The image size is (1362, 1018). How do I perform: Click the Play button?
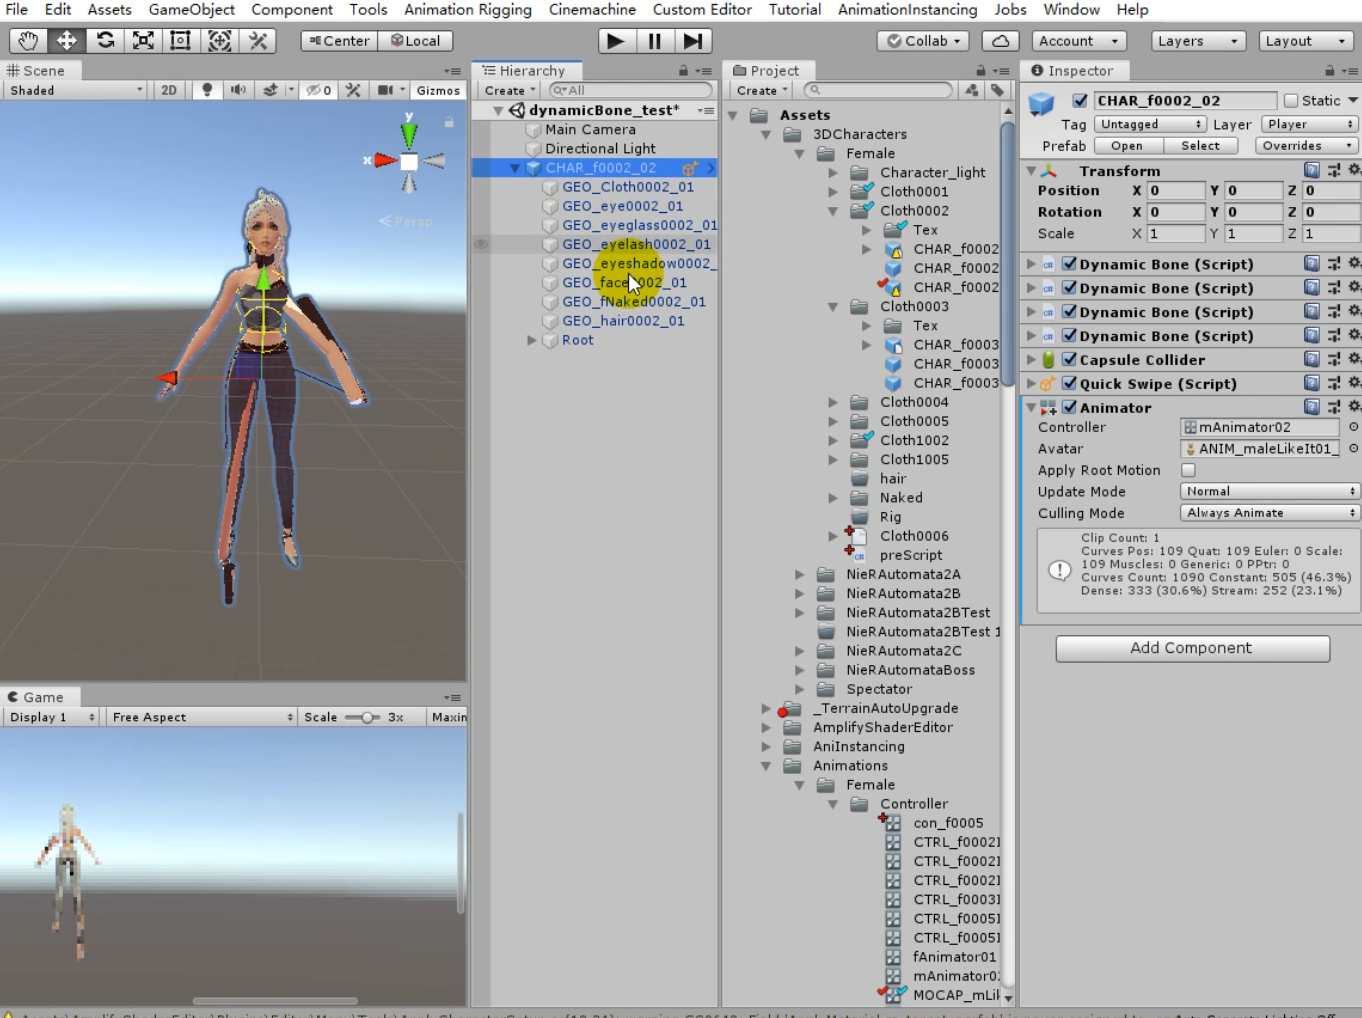pyautogui.click(x=616, y=40)
